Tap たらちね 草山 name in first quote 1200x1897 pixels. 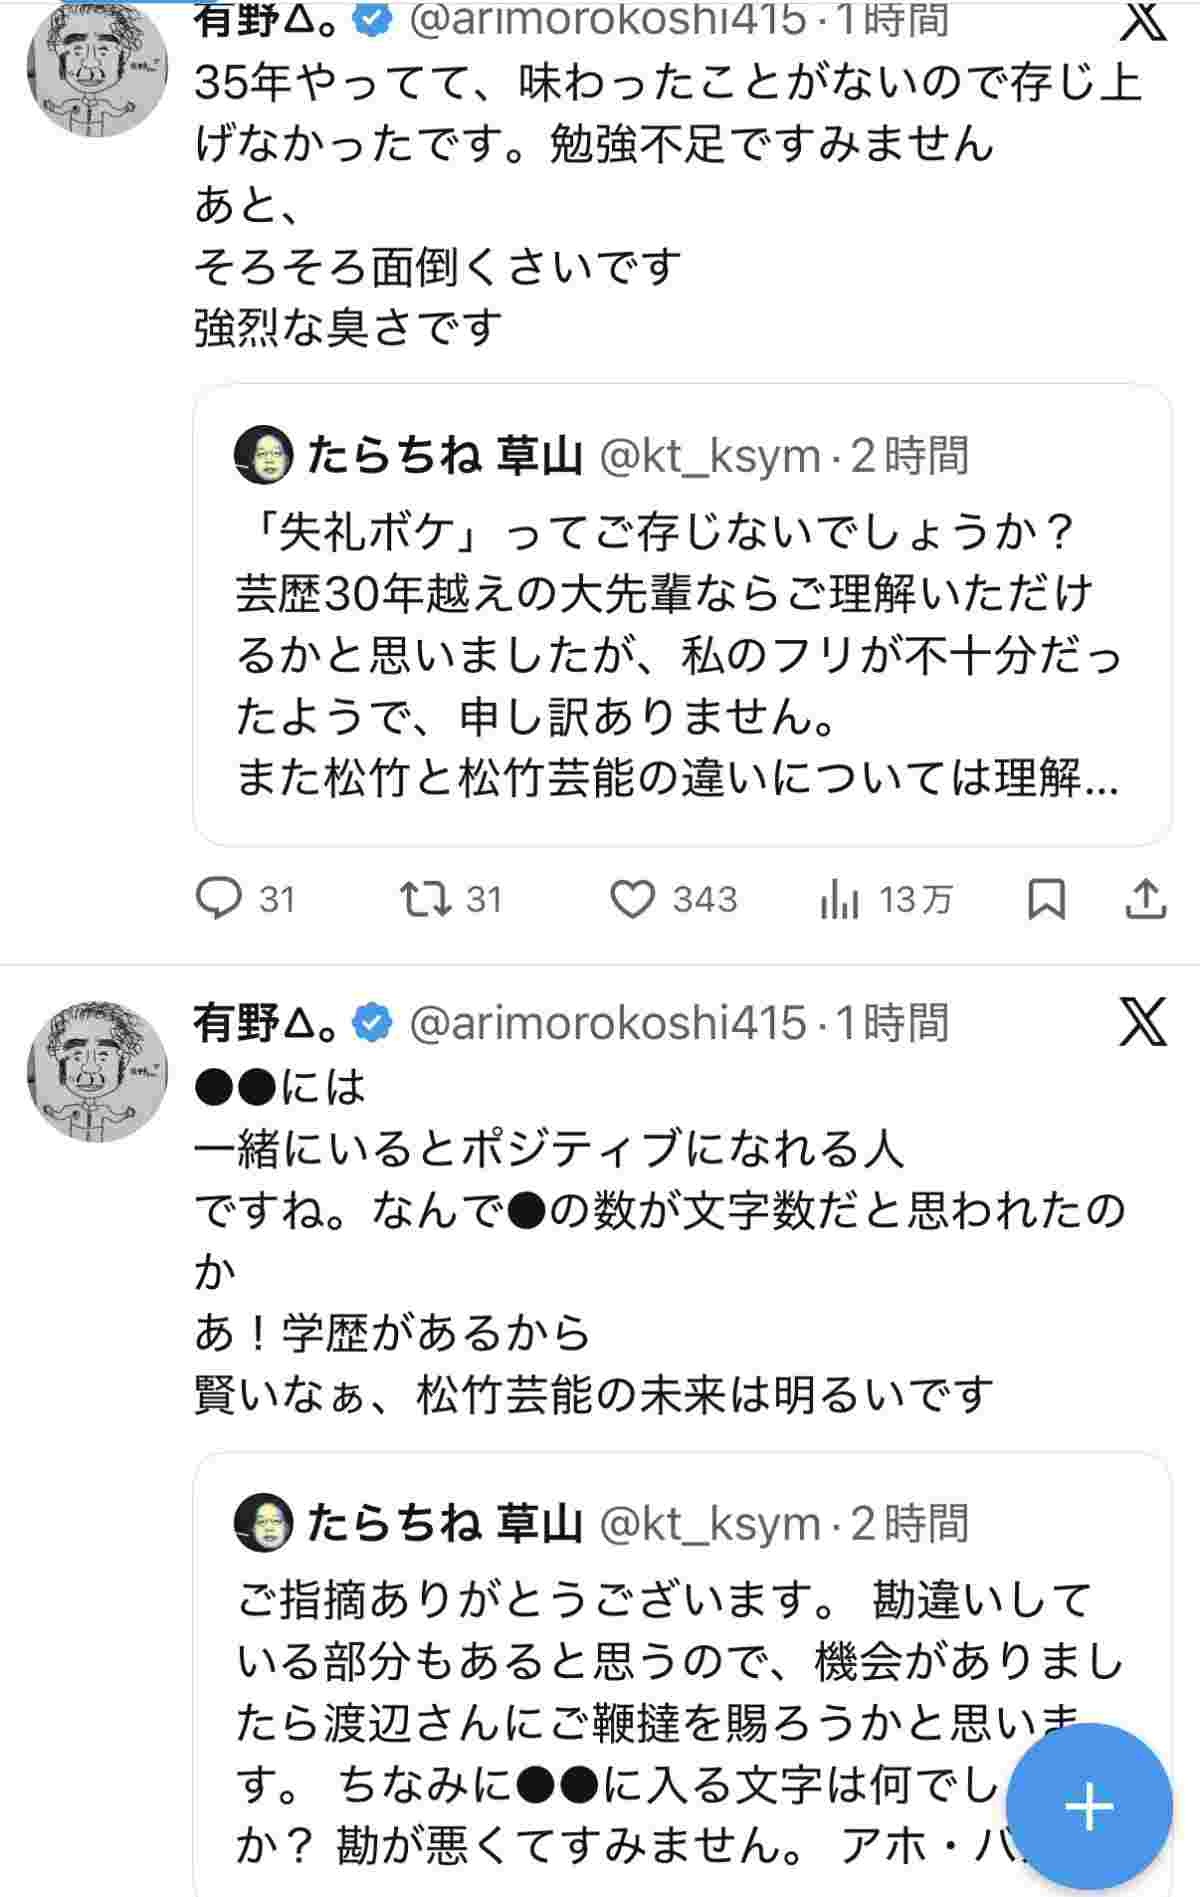click(x=444, y=456)
